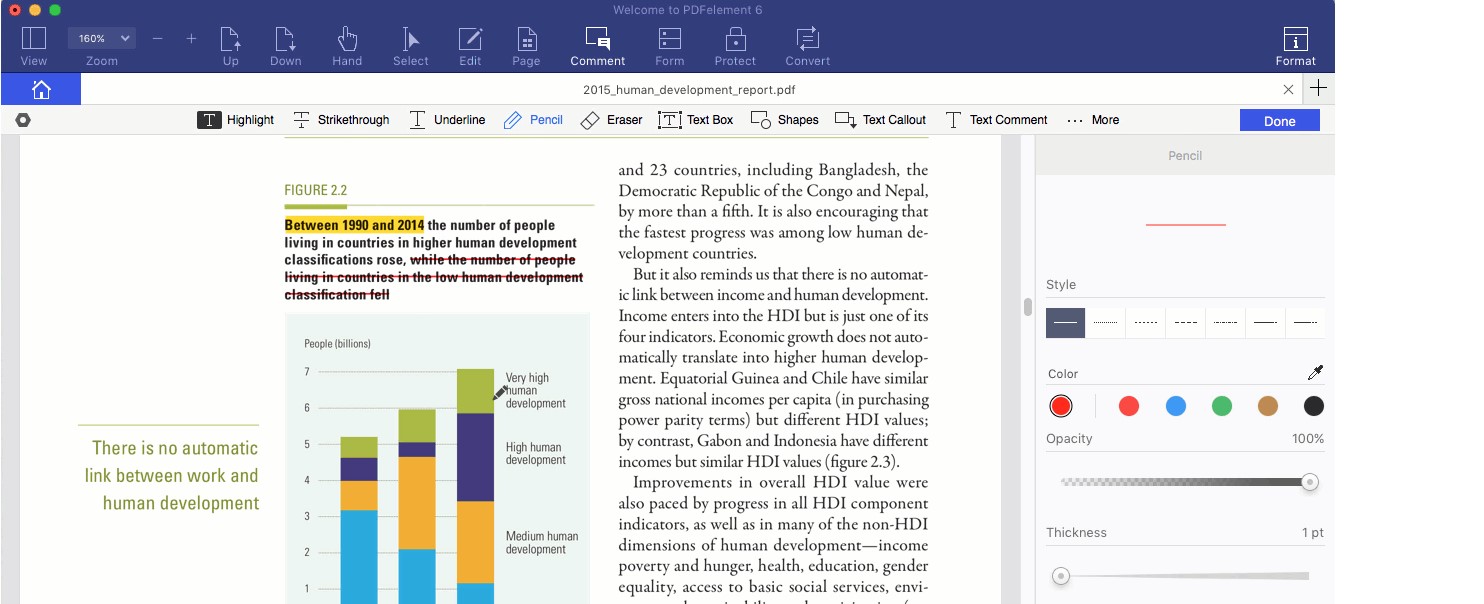This screenshot has width=1484, height=604.
Task: Select the Hand tool
Action: point(346,44)
